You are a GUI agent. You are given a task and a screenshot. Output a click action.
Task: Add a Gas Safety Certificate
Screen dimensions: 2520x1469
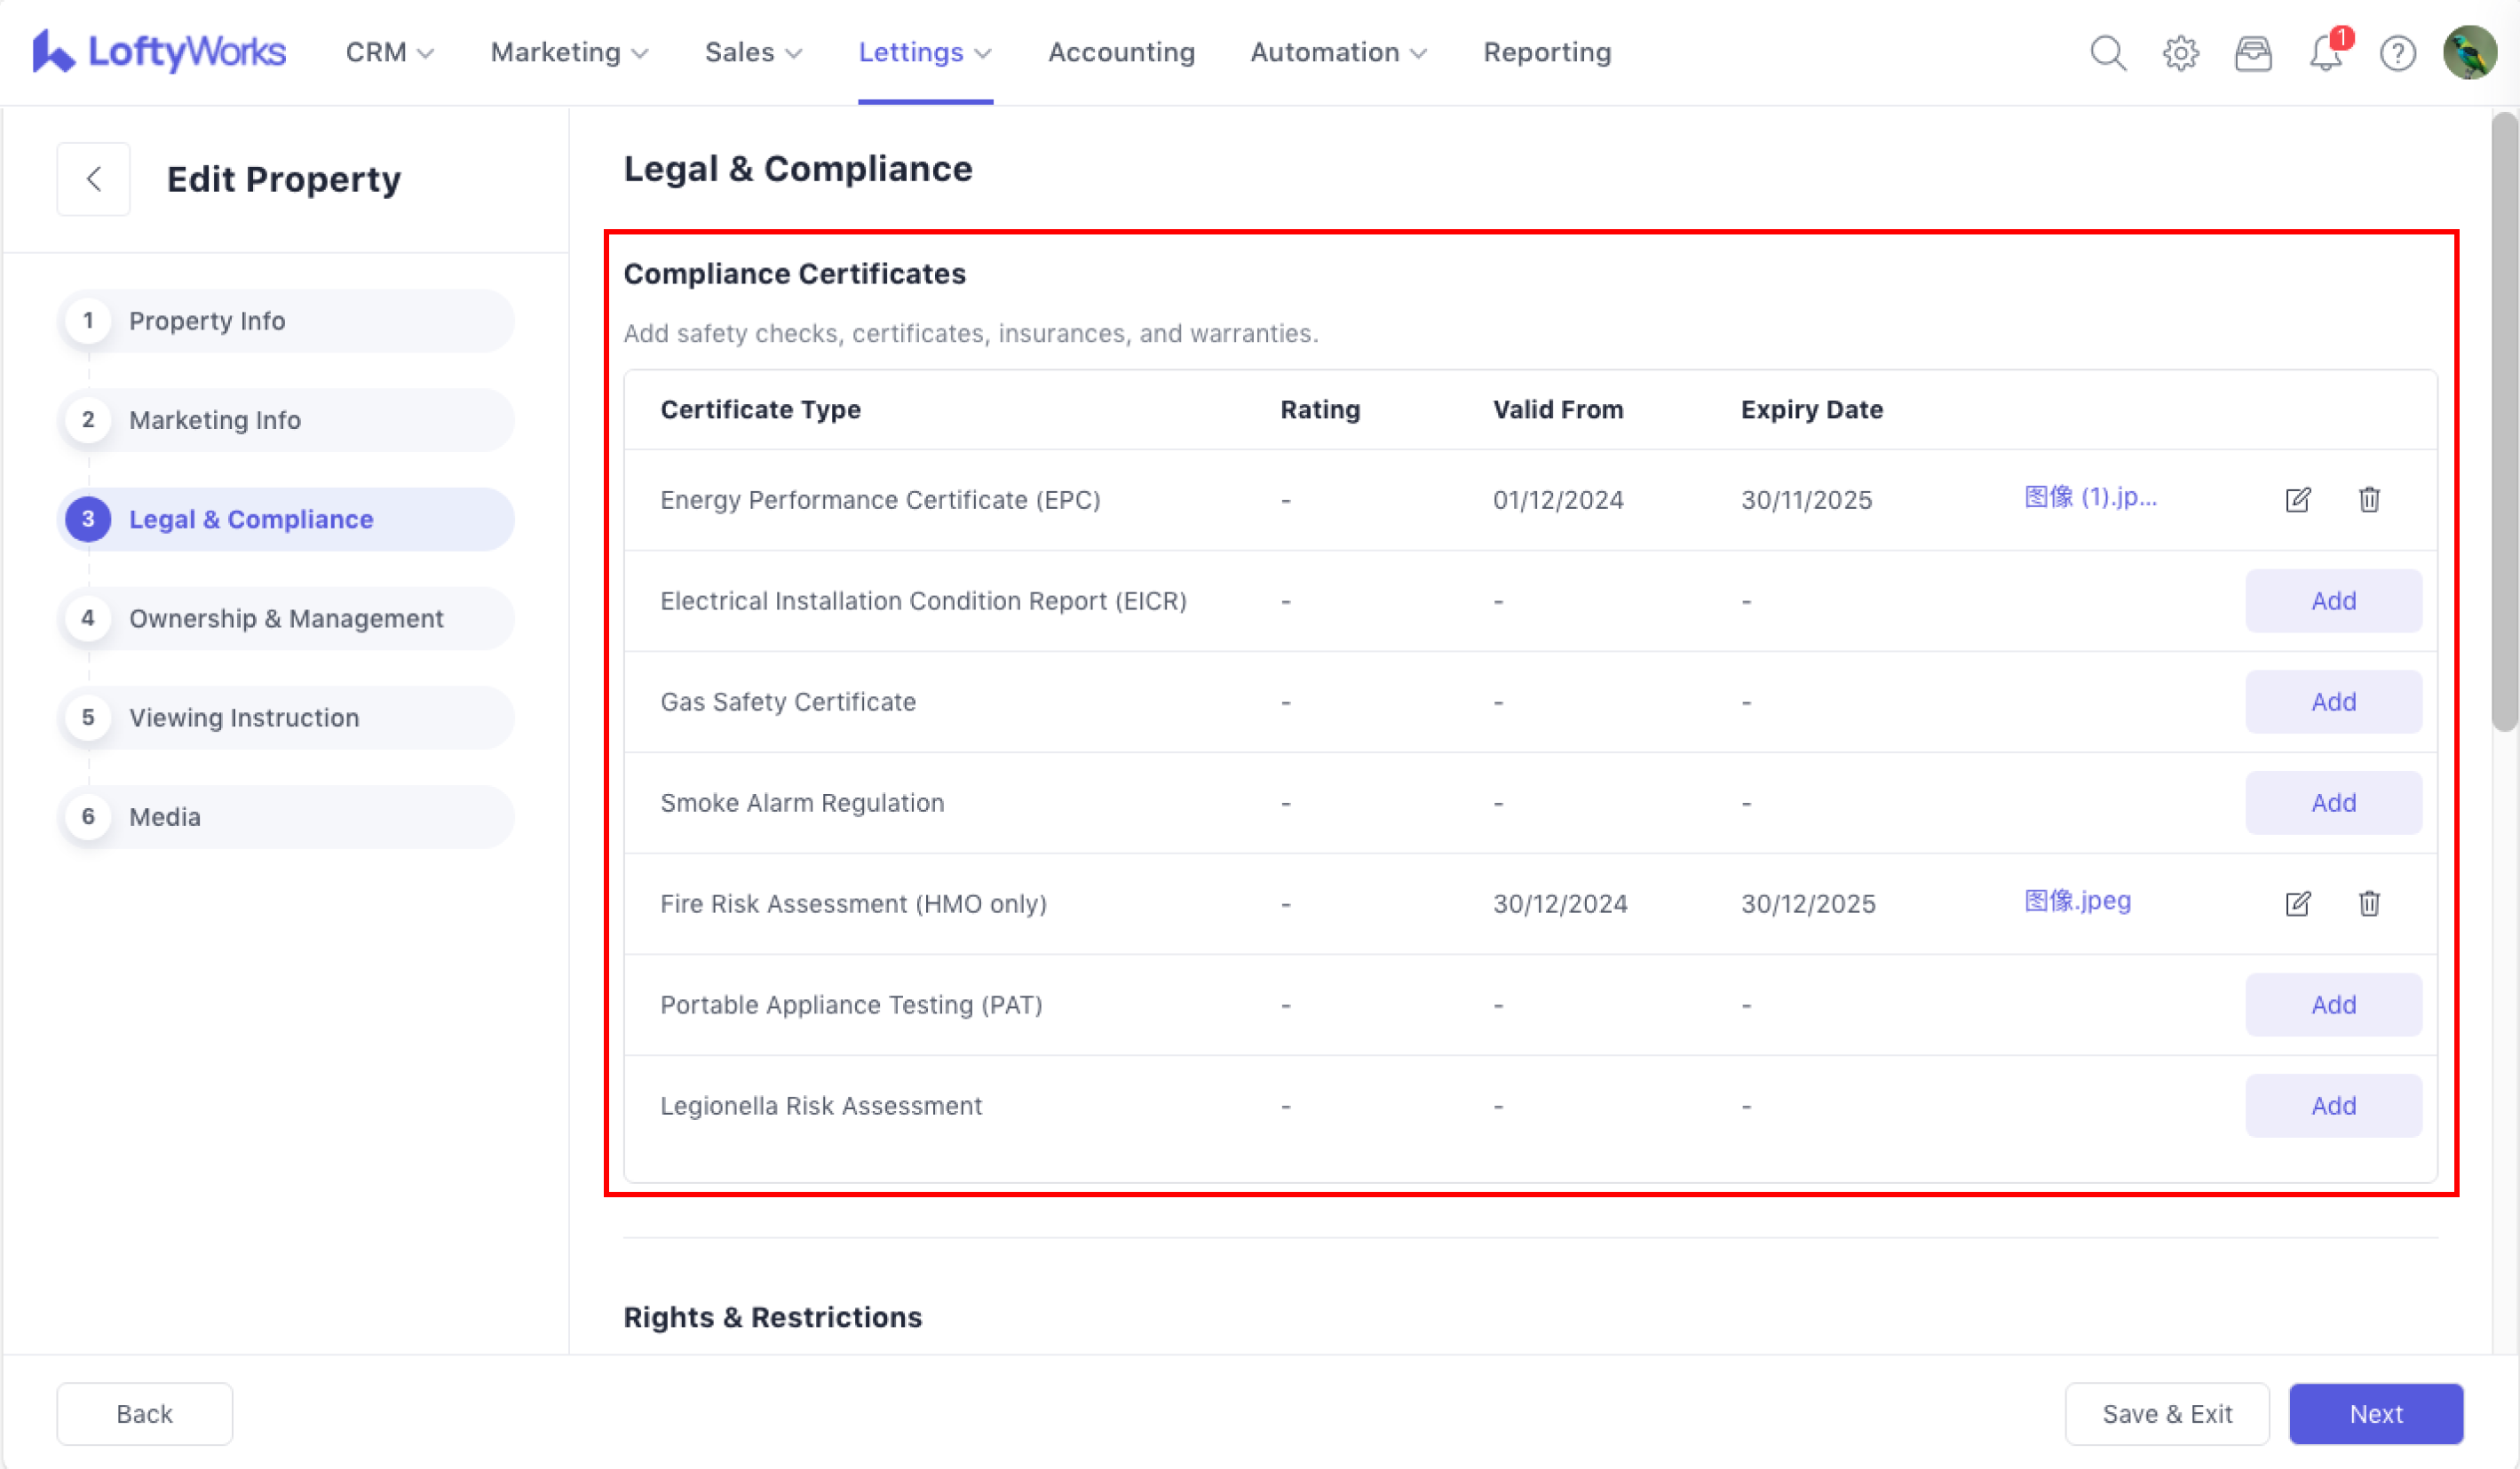2333,701
